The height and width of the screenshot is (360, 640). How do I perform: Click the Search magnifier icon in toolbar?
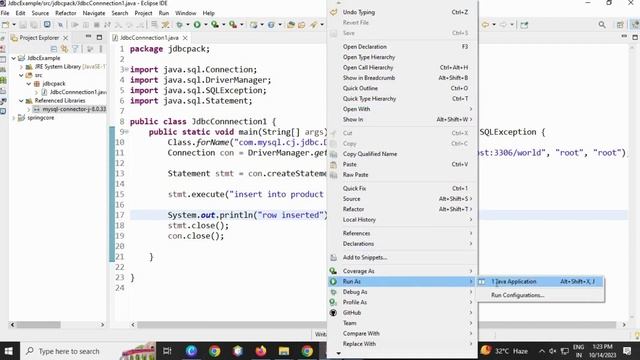pos(602,25)
